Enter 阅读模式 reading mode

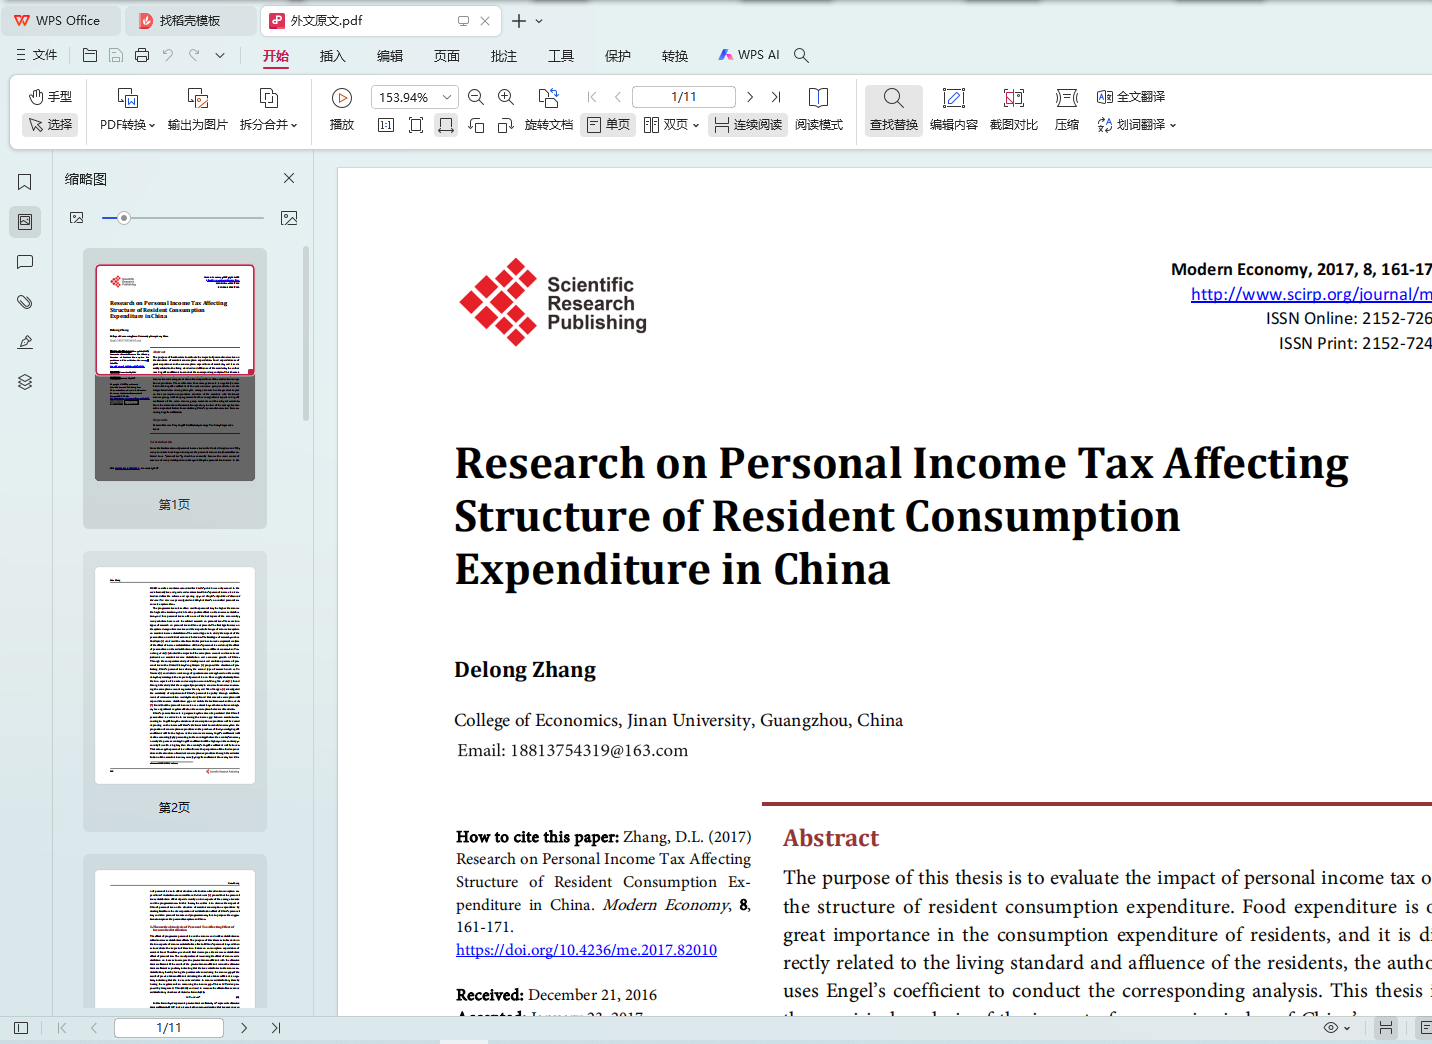coord(819,108)
